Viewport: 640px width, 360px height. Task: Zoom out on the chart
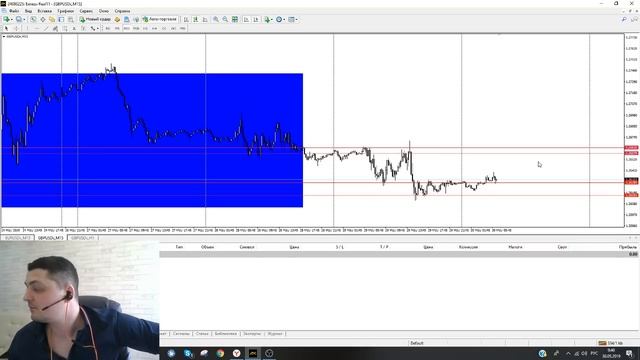coord(225,19)
